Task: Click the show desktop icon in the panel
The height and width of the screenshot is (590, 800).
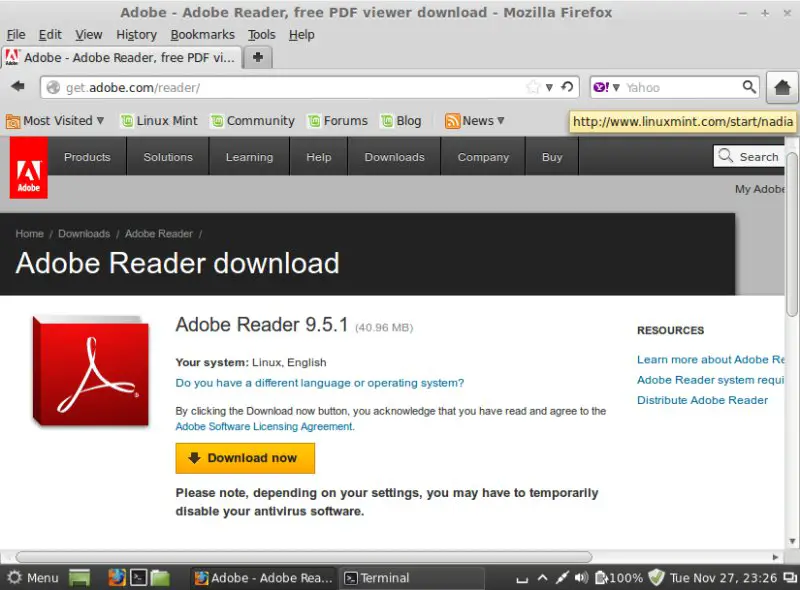Action: (80, 578)
